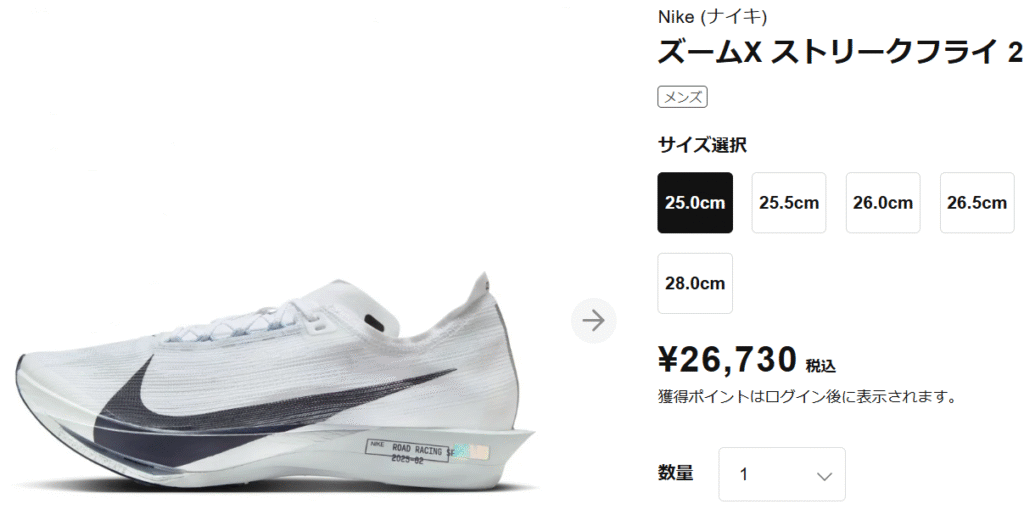Click the サイズ選択 heading
The height and width of the screenshot is (515, 1024).
tap(702, 145)
